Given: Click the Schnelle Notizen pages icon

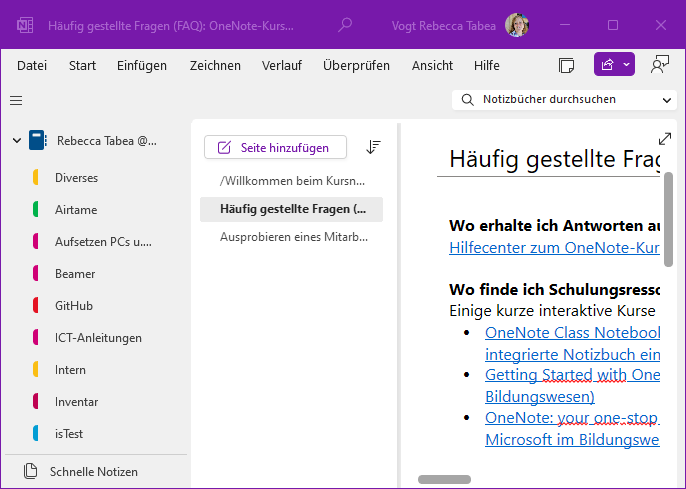Looking at the screenshot, I should 30,471.
